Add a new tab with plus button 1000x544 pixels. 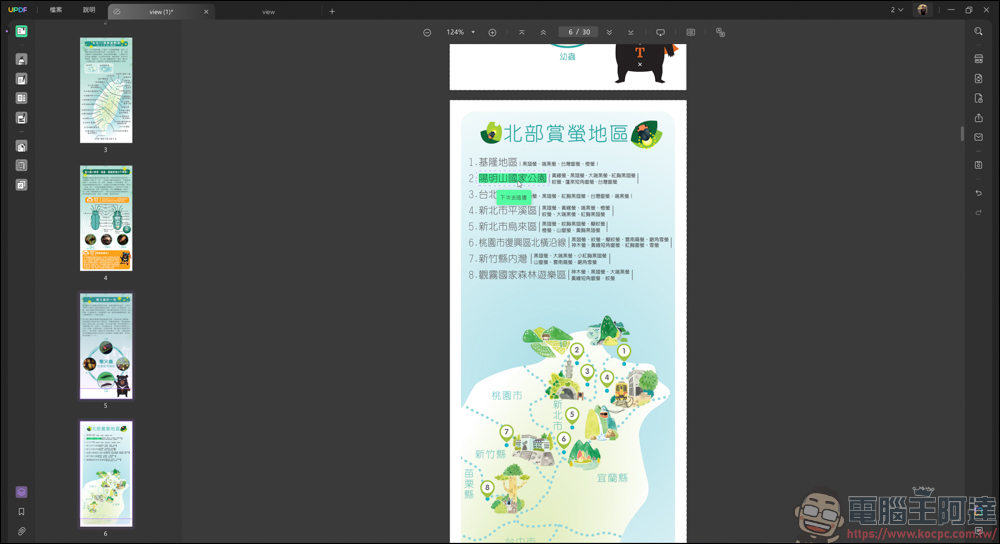coord(332,11)
